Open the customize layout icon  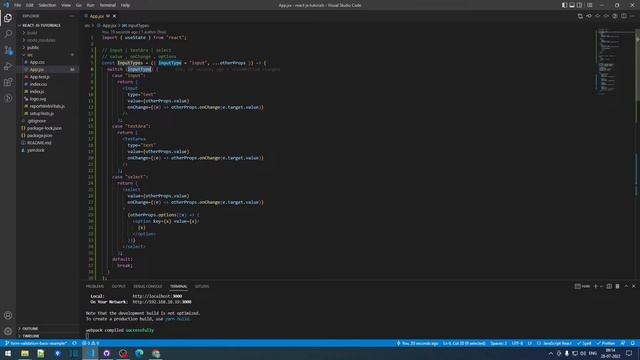tap(589, 5)
